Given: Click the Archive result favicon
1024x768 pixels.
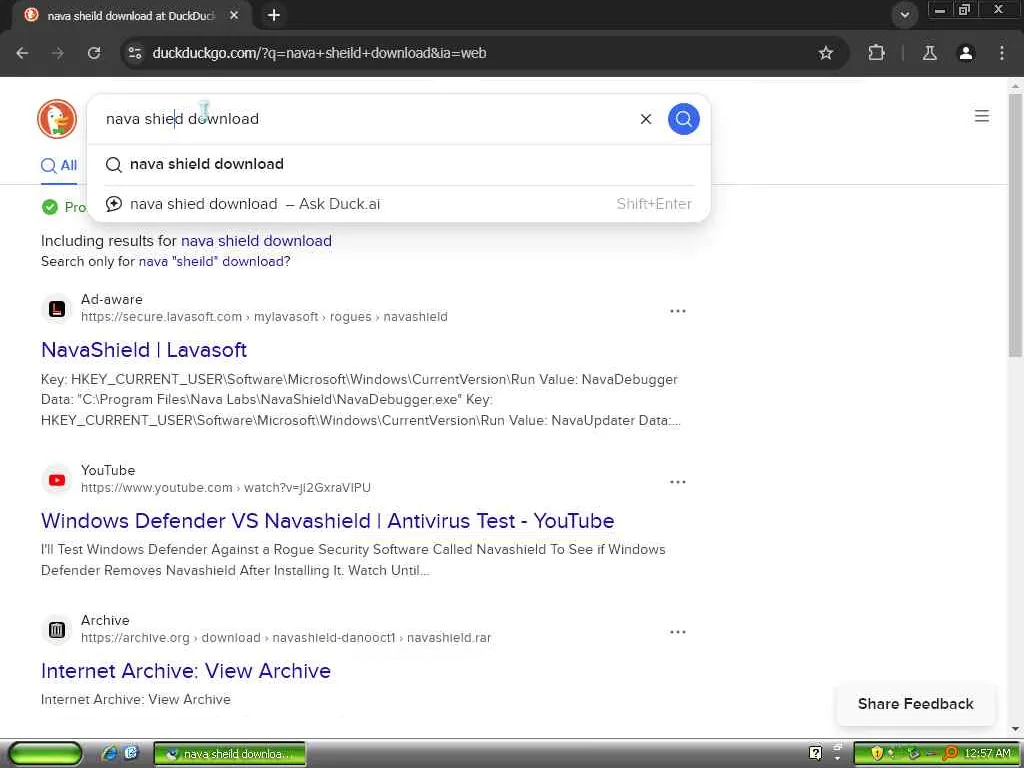Looking at the screenshot, I should pos(57,630).
